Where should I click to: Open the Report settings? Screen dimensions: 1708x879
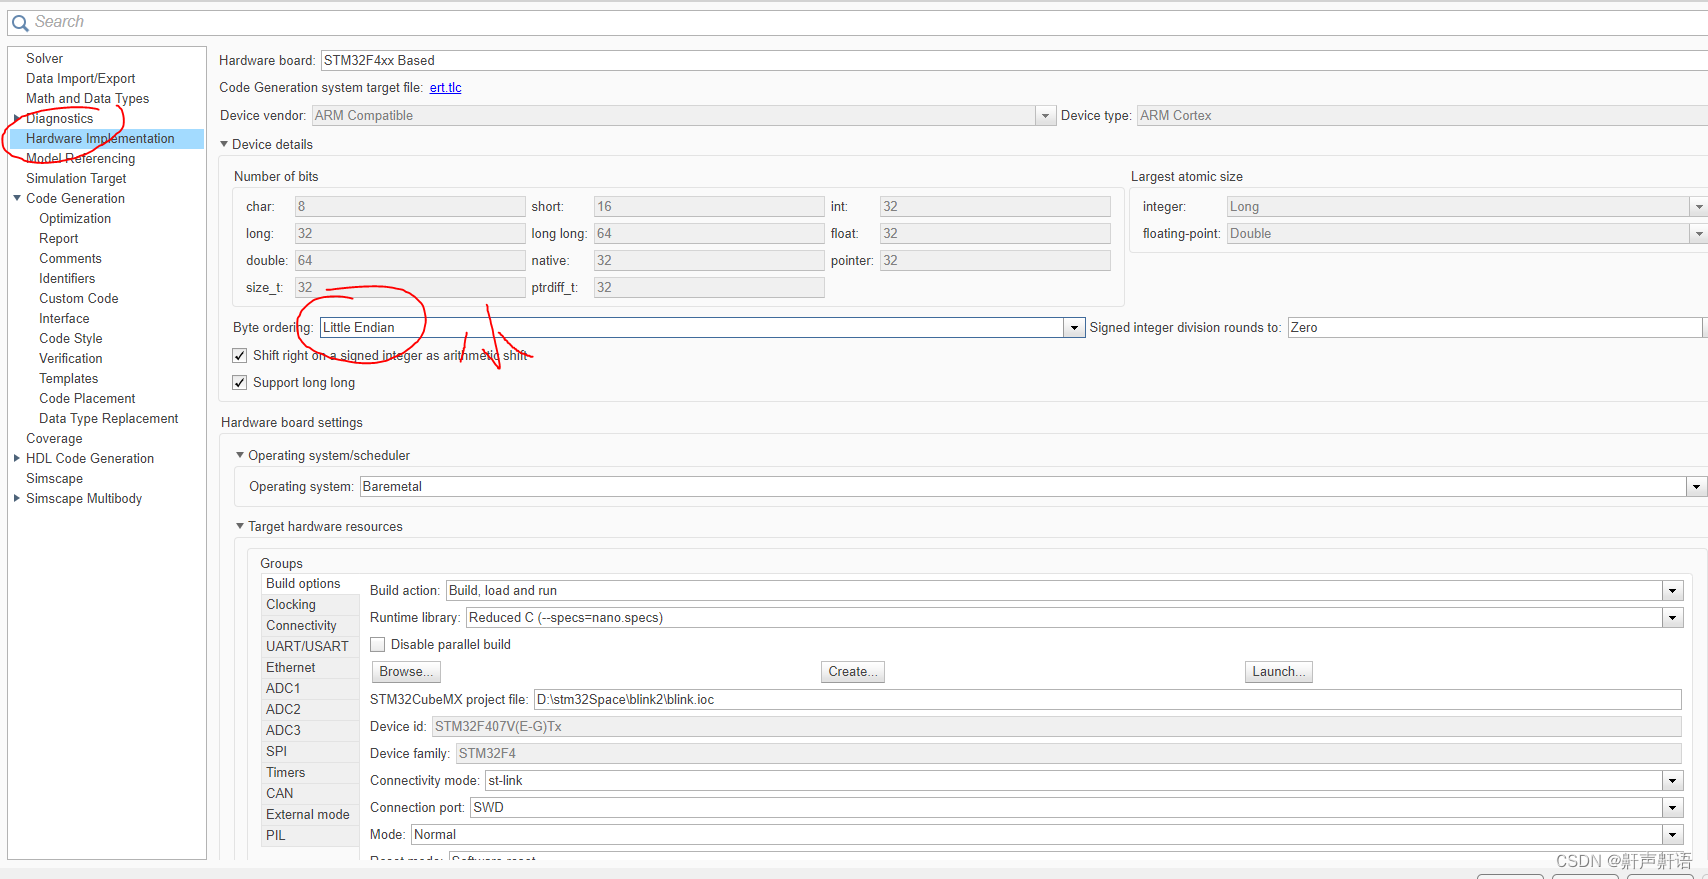click(58, 238)
